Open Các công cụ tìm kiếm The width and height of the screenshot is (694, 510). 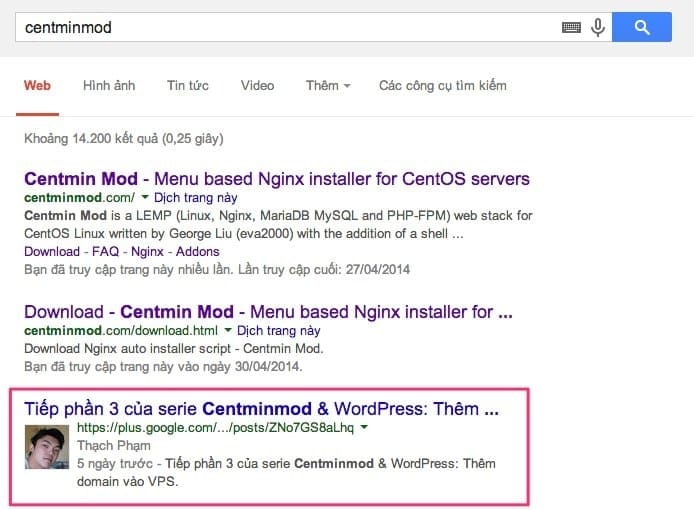(443, 85)
